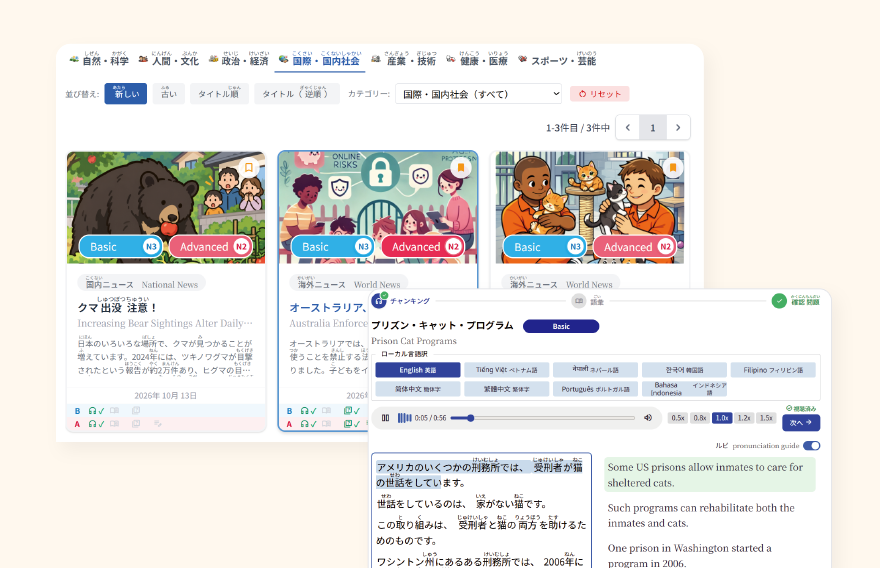The image size is (880, 568).
Task: Select English 英語 translation
Action: click(x=418, y=370)
